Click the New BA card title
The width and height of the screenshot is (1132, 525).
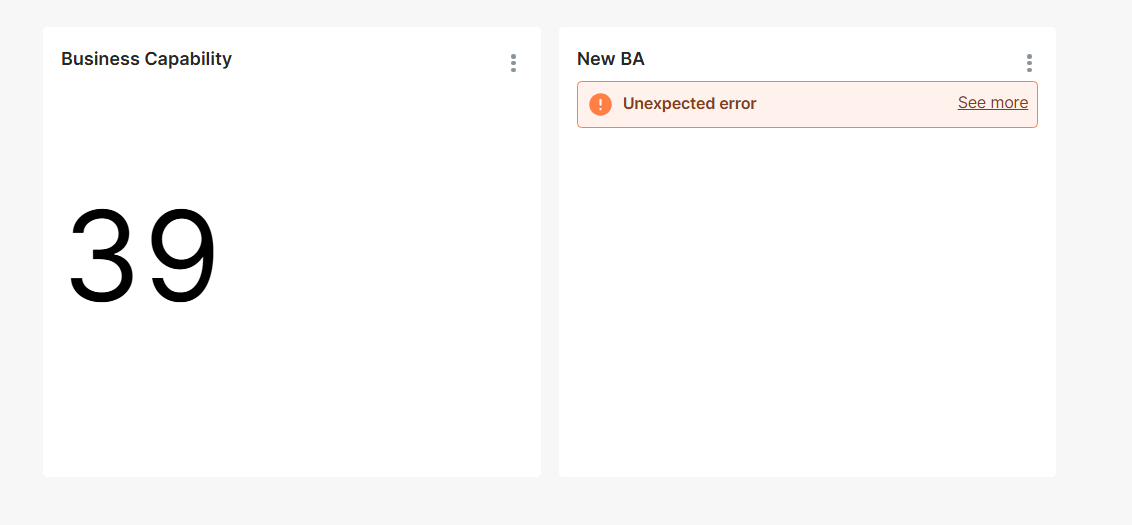coord(611,59)
